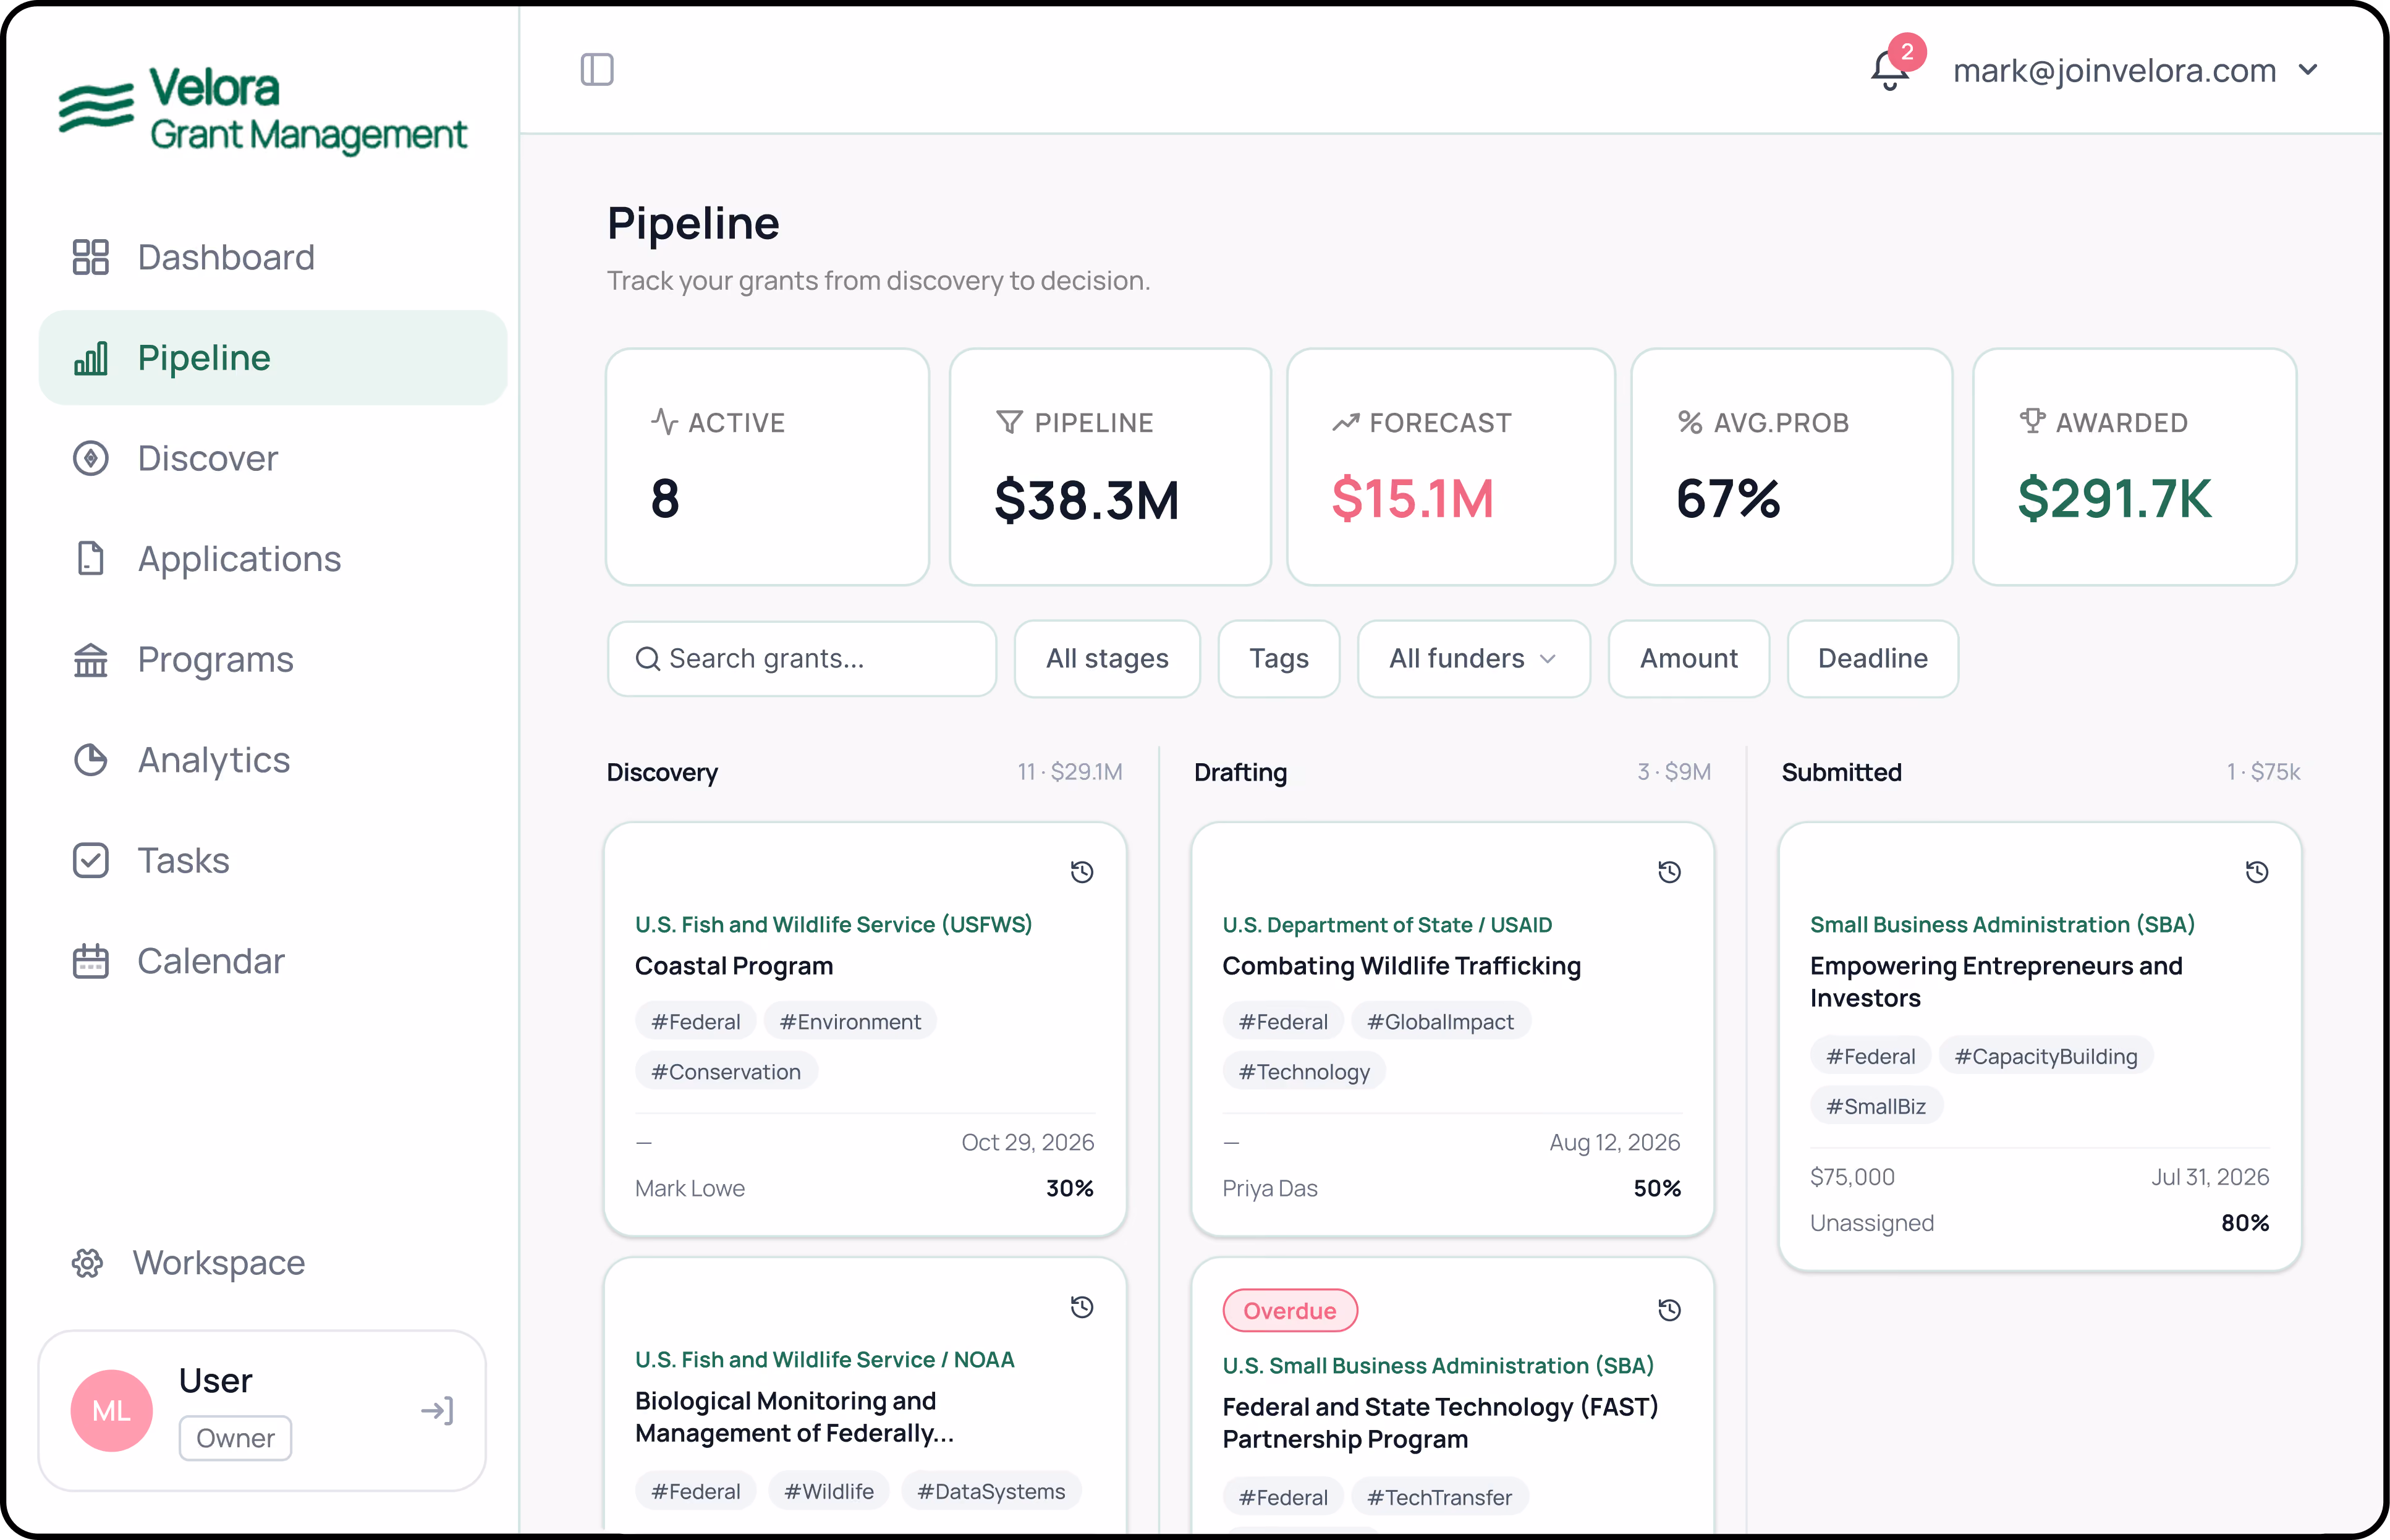This screenshot has height=1540, width=2390.
Task: Click the Forecast trend arrow icon
Action: point(1346,423)
